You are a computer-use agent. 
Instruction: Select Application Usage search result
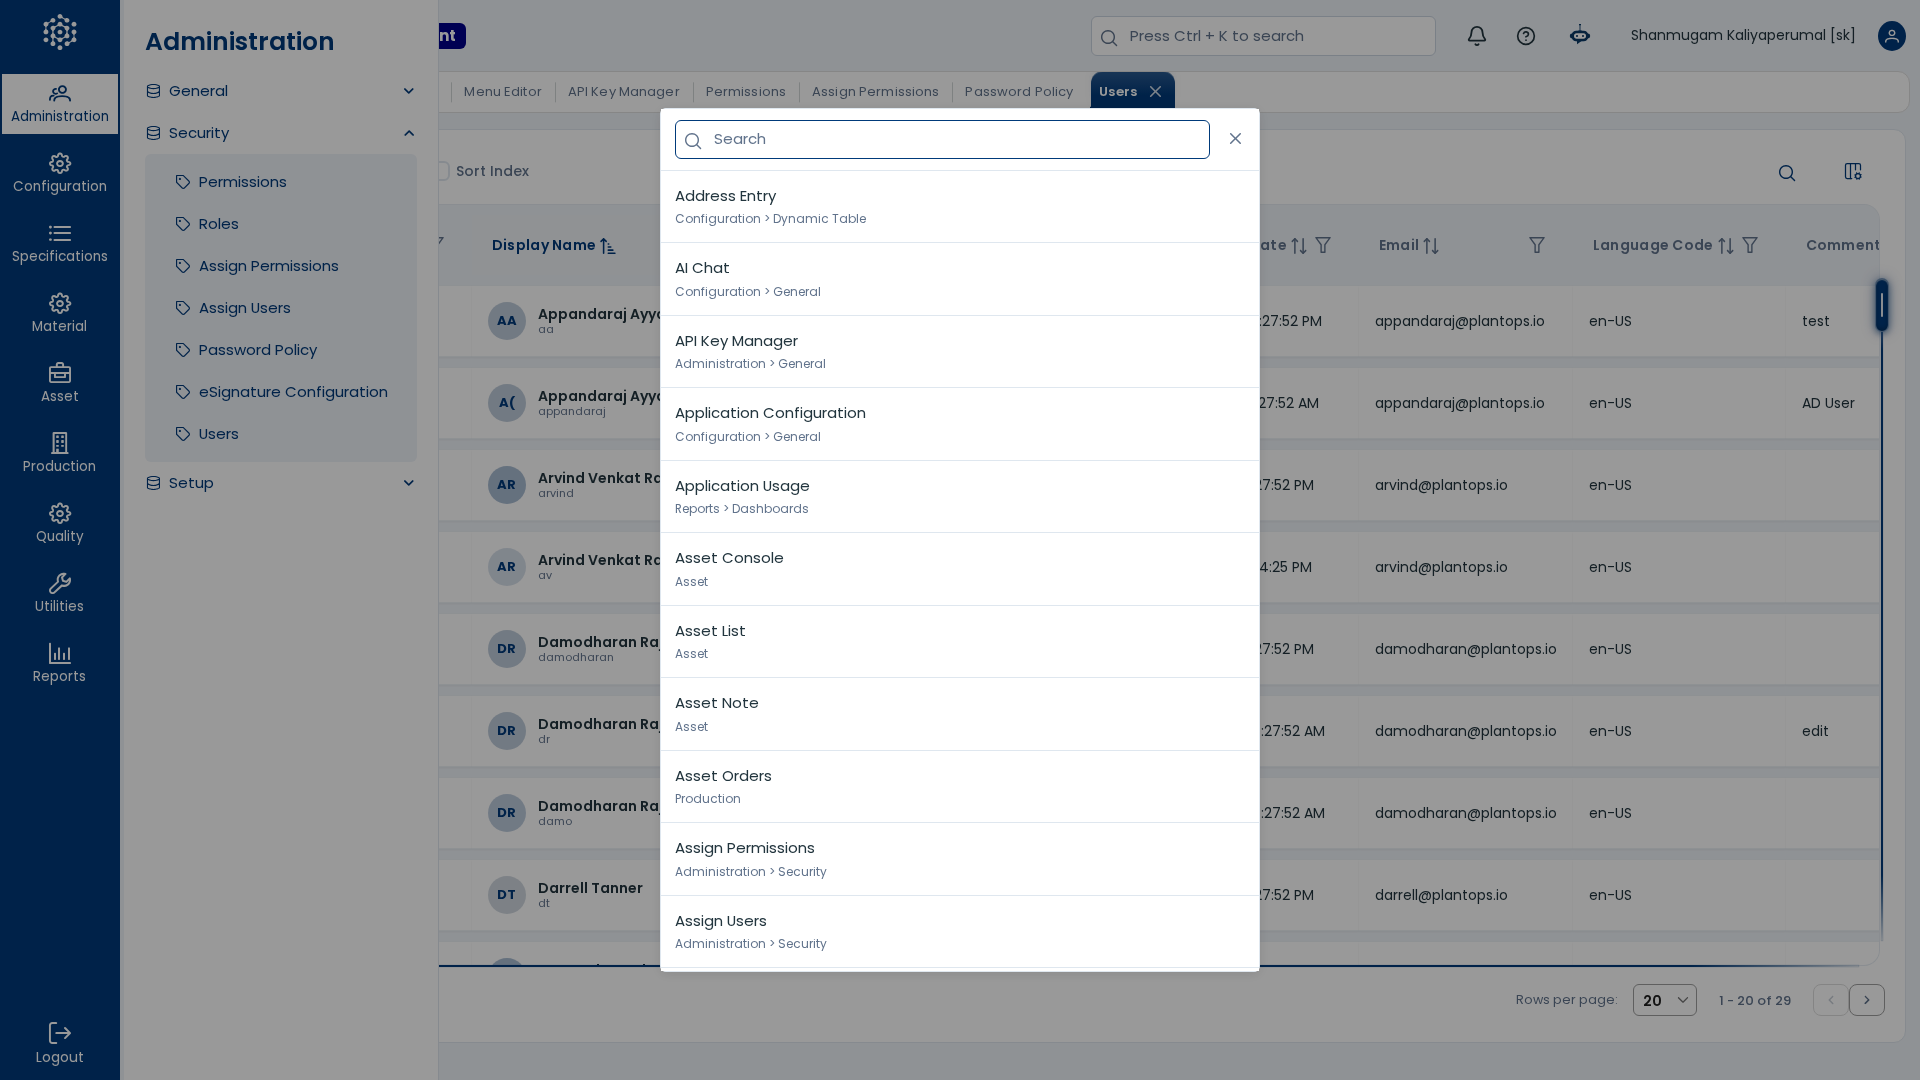point(960,497)
